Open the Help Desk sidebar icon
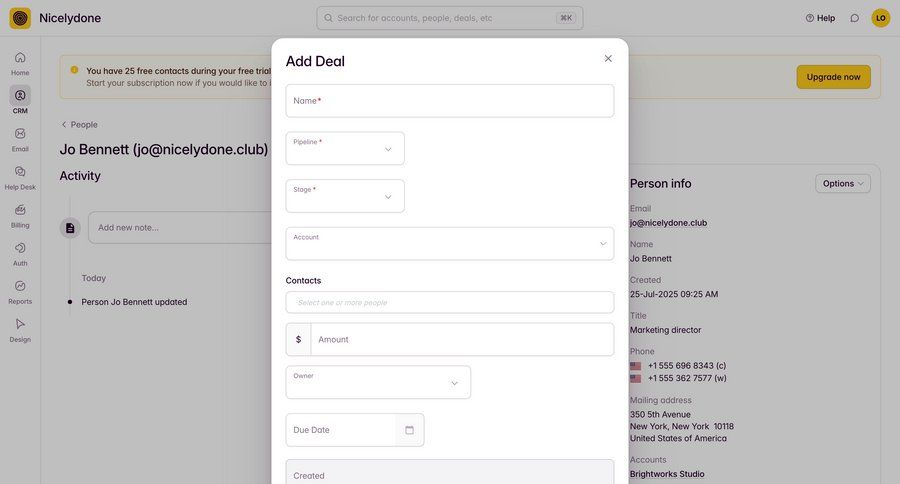The width and height of the screenshot is (900, 484). coord(20,172)
